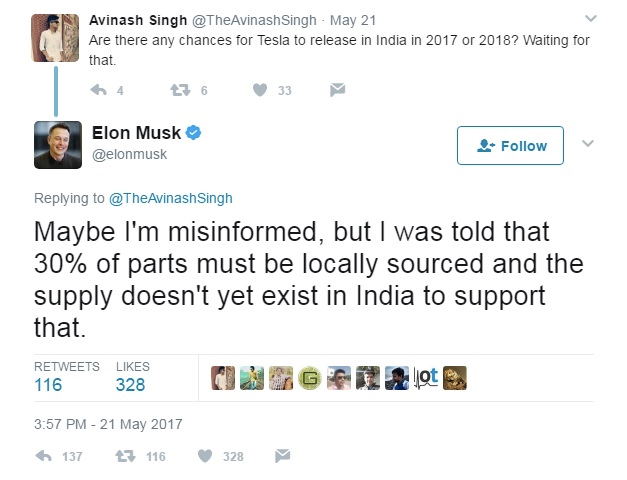Click the green G avatar among likers

tap(310, 378)
